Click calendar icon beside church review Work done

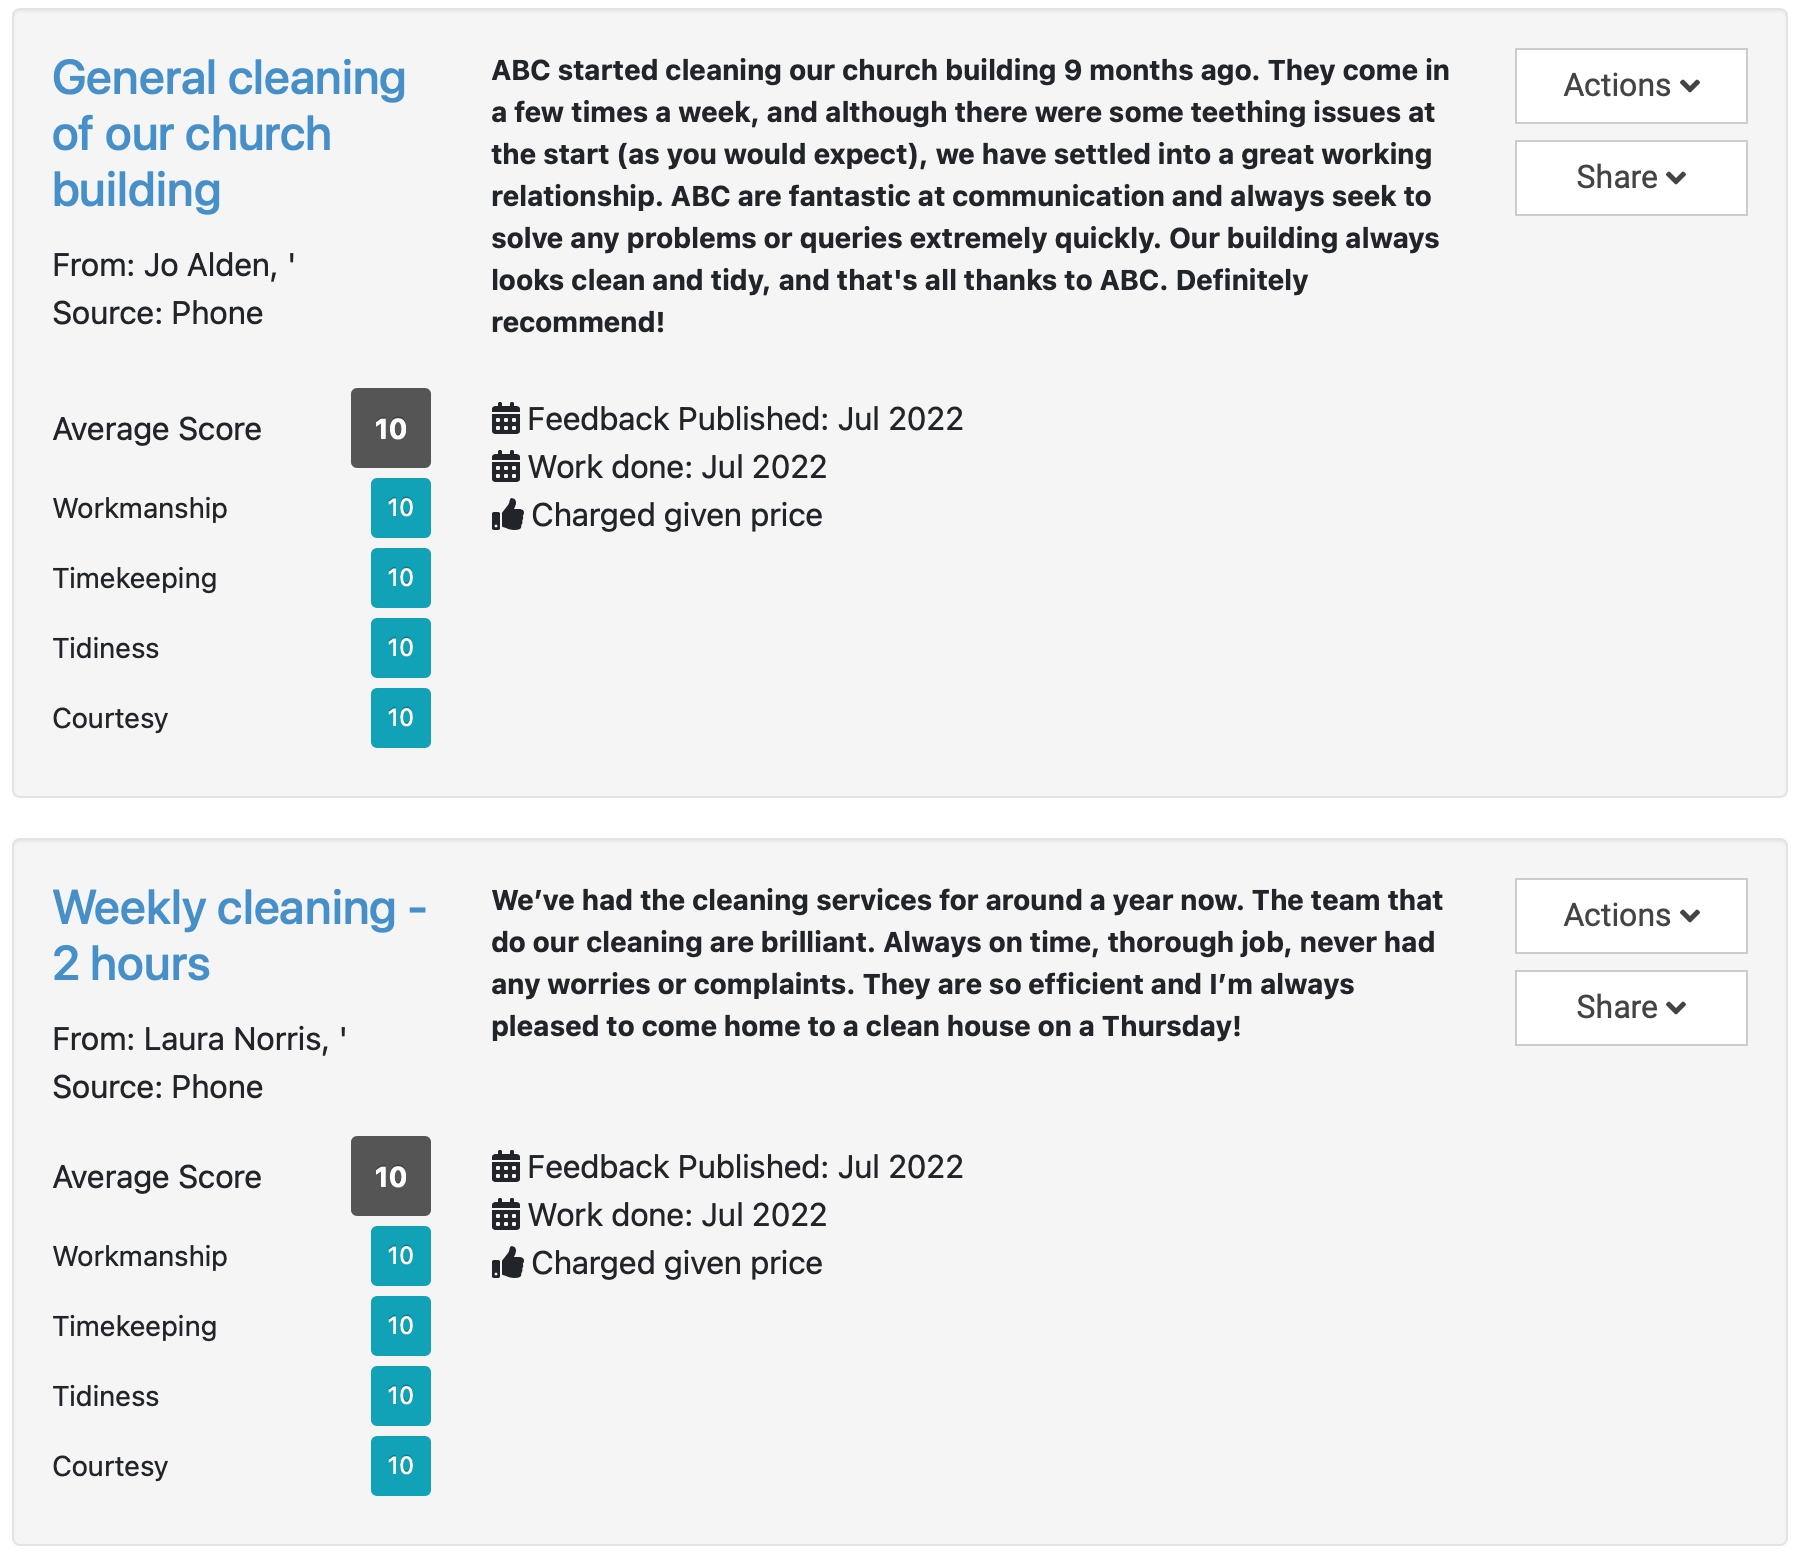point(506,467)
